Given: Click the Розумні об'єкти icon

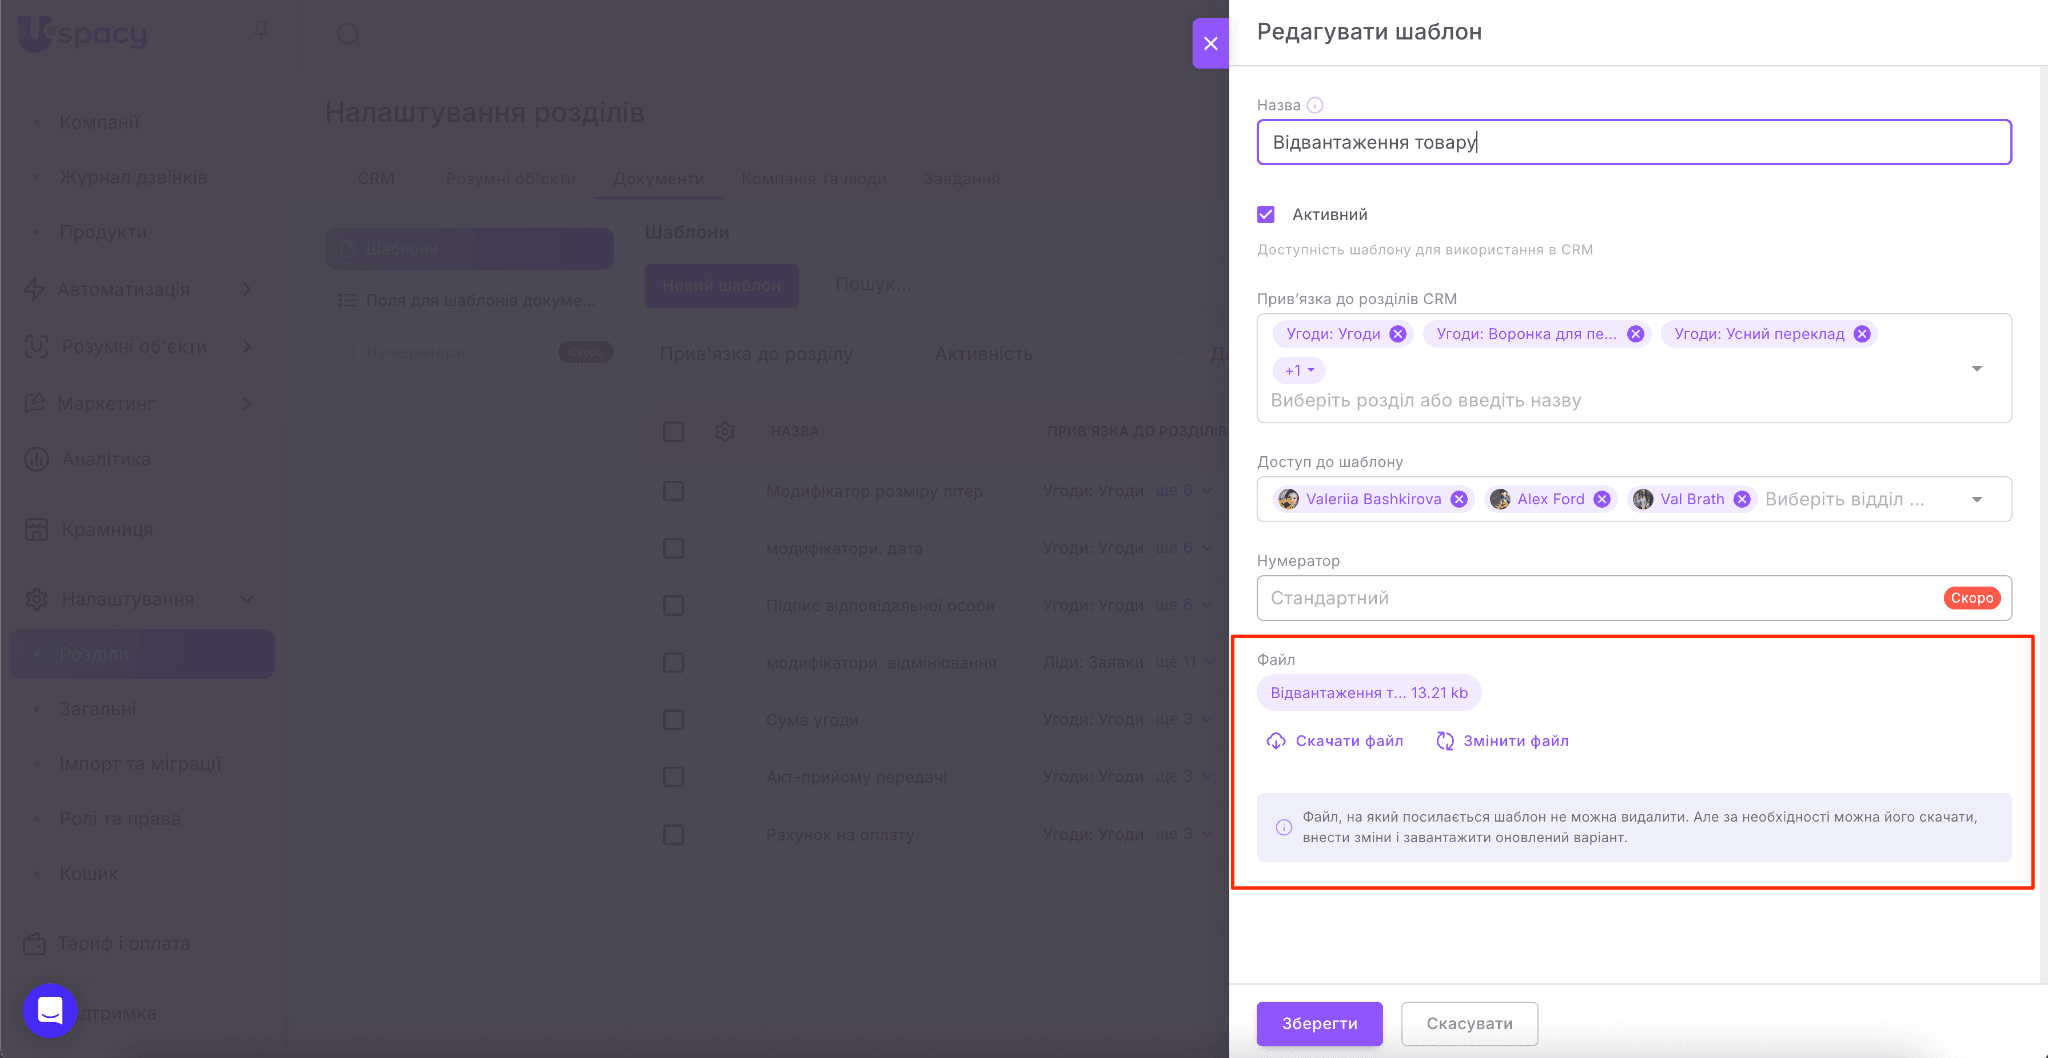Looking at the screenshot, I should click(36, 346).
